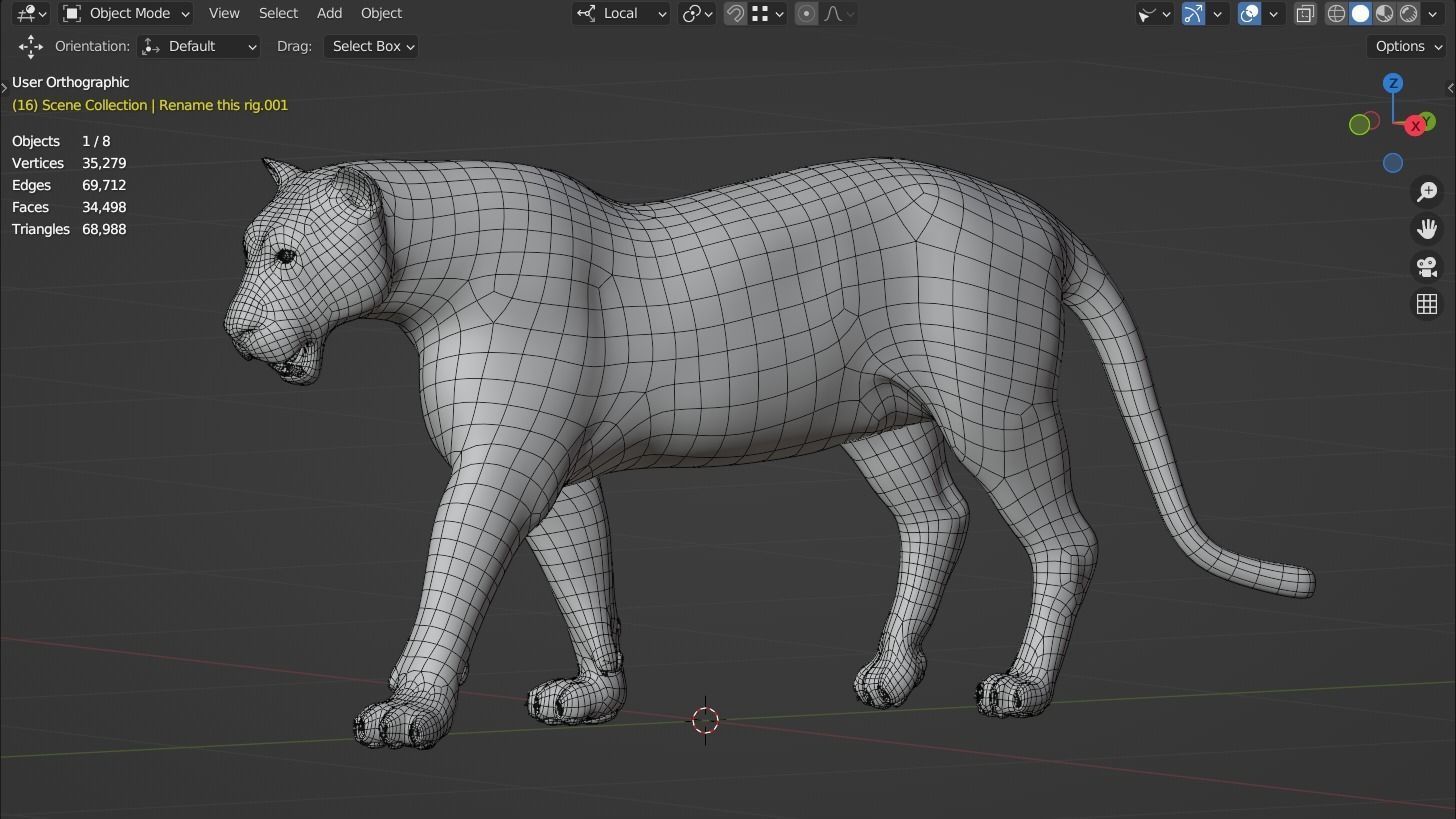The width and height of the screenshot is (1456, 819).
Task: Open the snap element options dropdown
Action: (767, 13)
